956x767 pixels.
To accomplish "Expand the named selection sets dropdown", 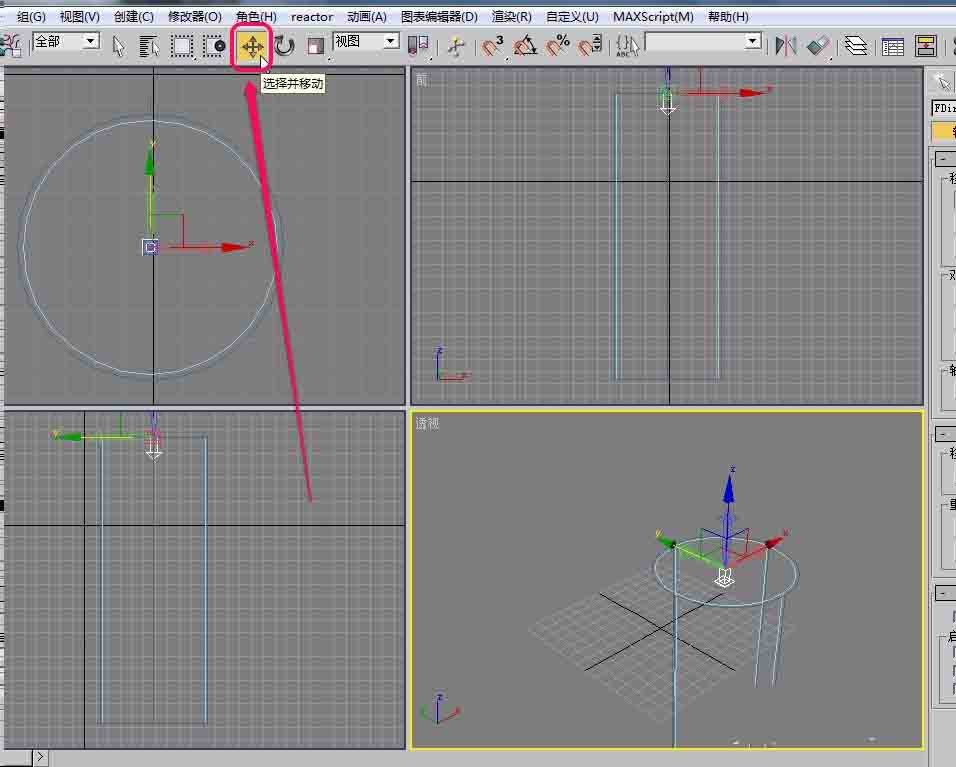I will (752, 41).
